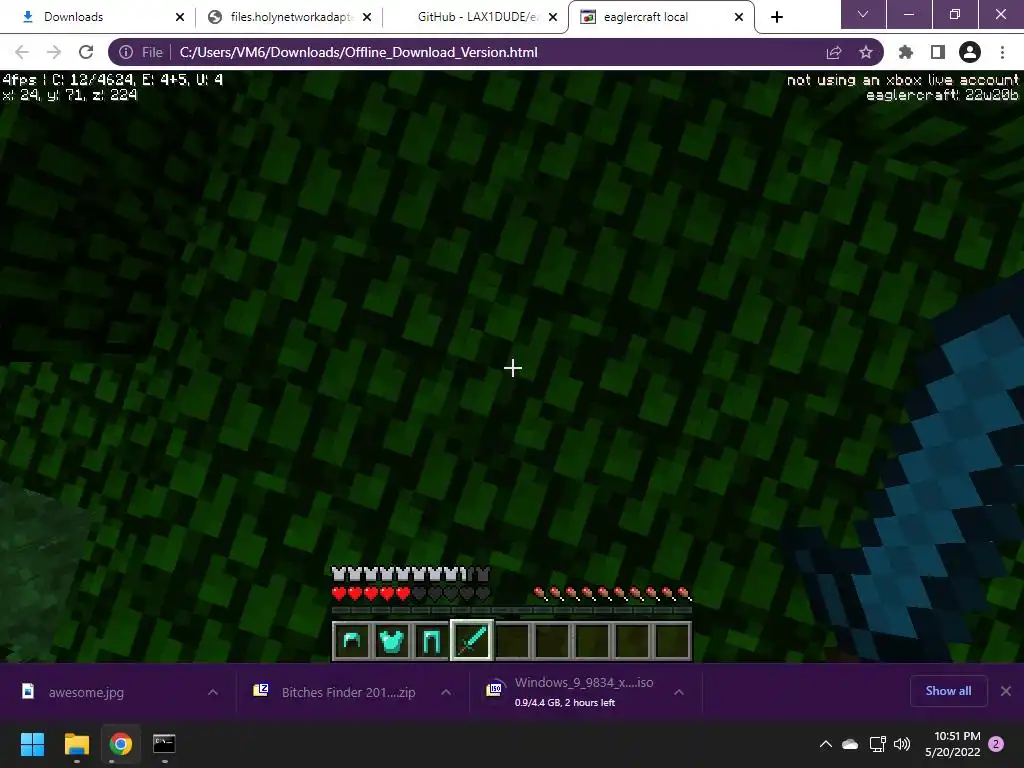Close the Downloads tab
1024x768 pixels.
(x=180, y=17)
